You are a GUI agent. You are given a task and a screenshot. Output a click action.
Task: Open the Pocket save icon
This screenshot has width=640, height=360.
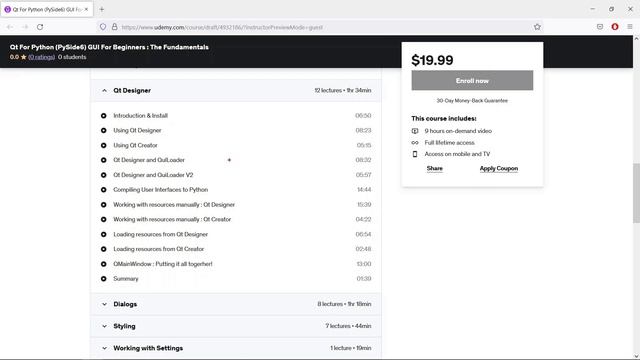point(600,27)
